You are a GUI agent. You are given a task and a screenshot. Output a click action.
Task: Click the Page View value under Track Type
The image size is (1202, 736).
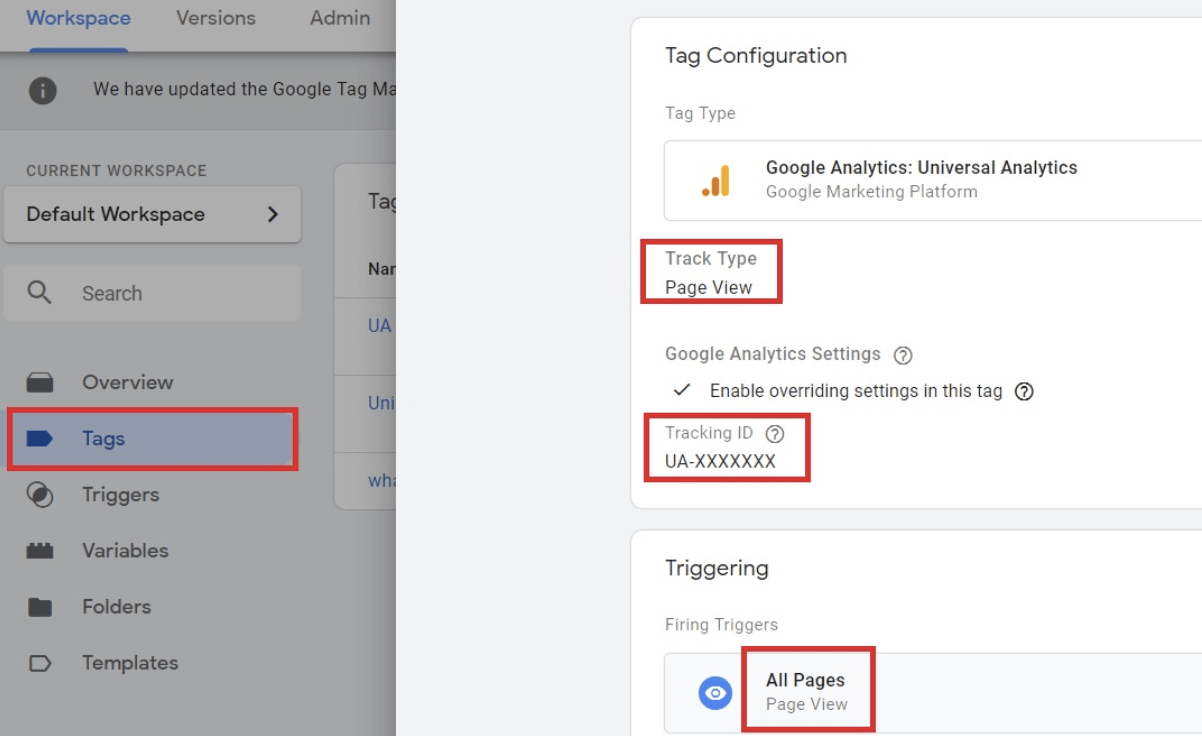tap(709, 288)
